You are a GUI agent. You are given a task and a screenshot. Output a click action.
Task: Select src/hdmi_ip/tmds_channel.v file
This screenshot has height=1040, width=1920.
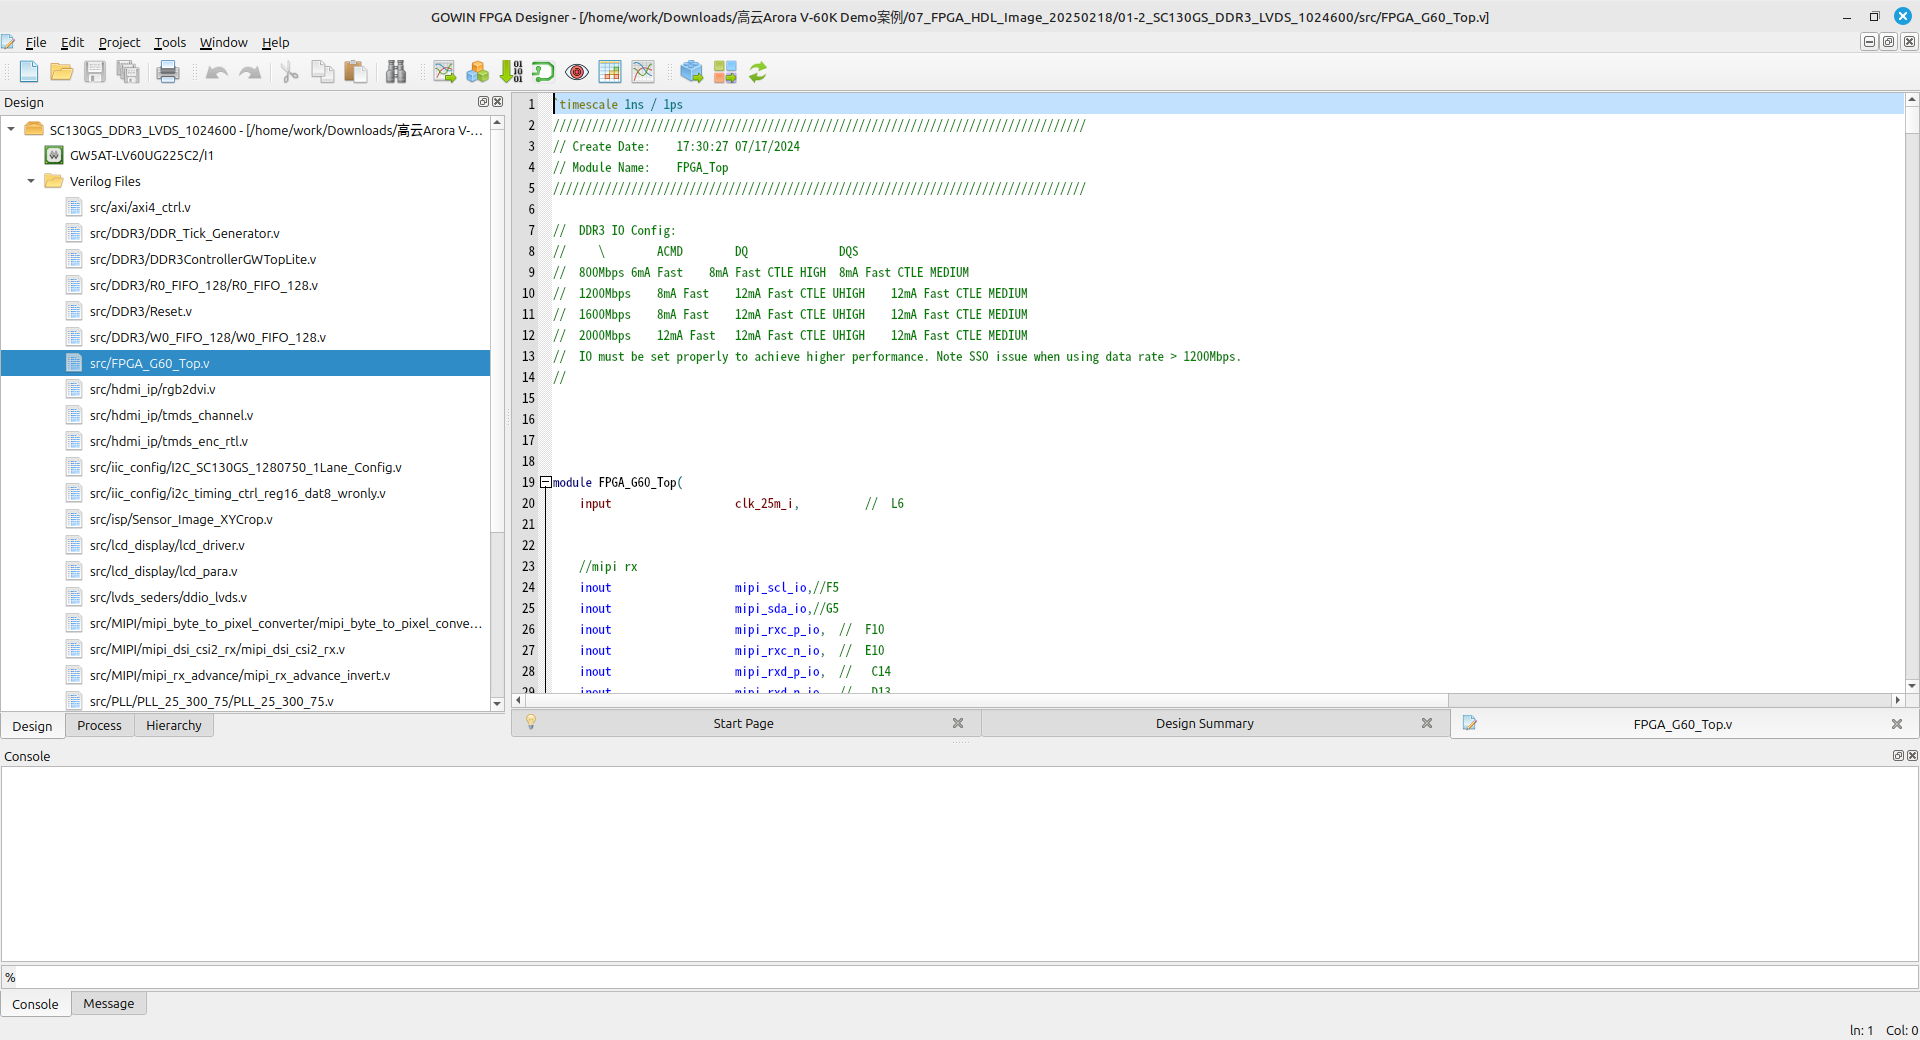pyautogui.click(x=171, y=415)
